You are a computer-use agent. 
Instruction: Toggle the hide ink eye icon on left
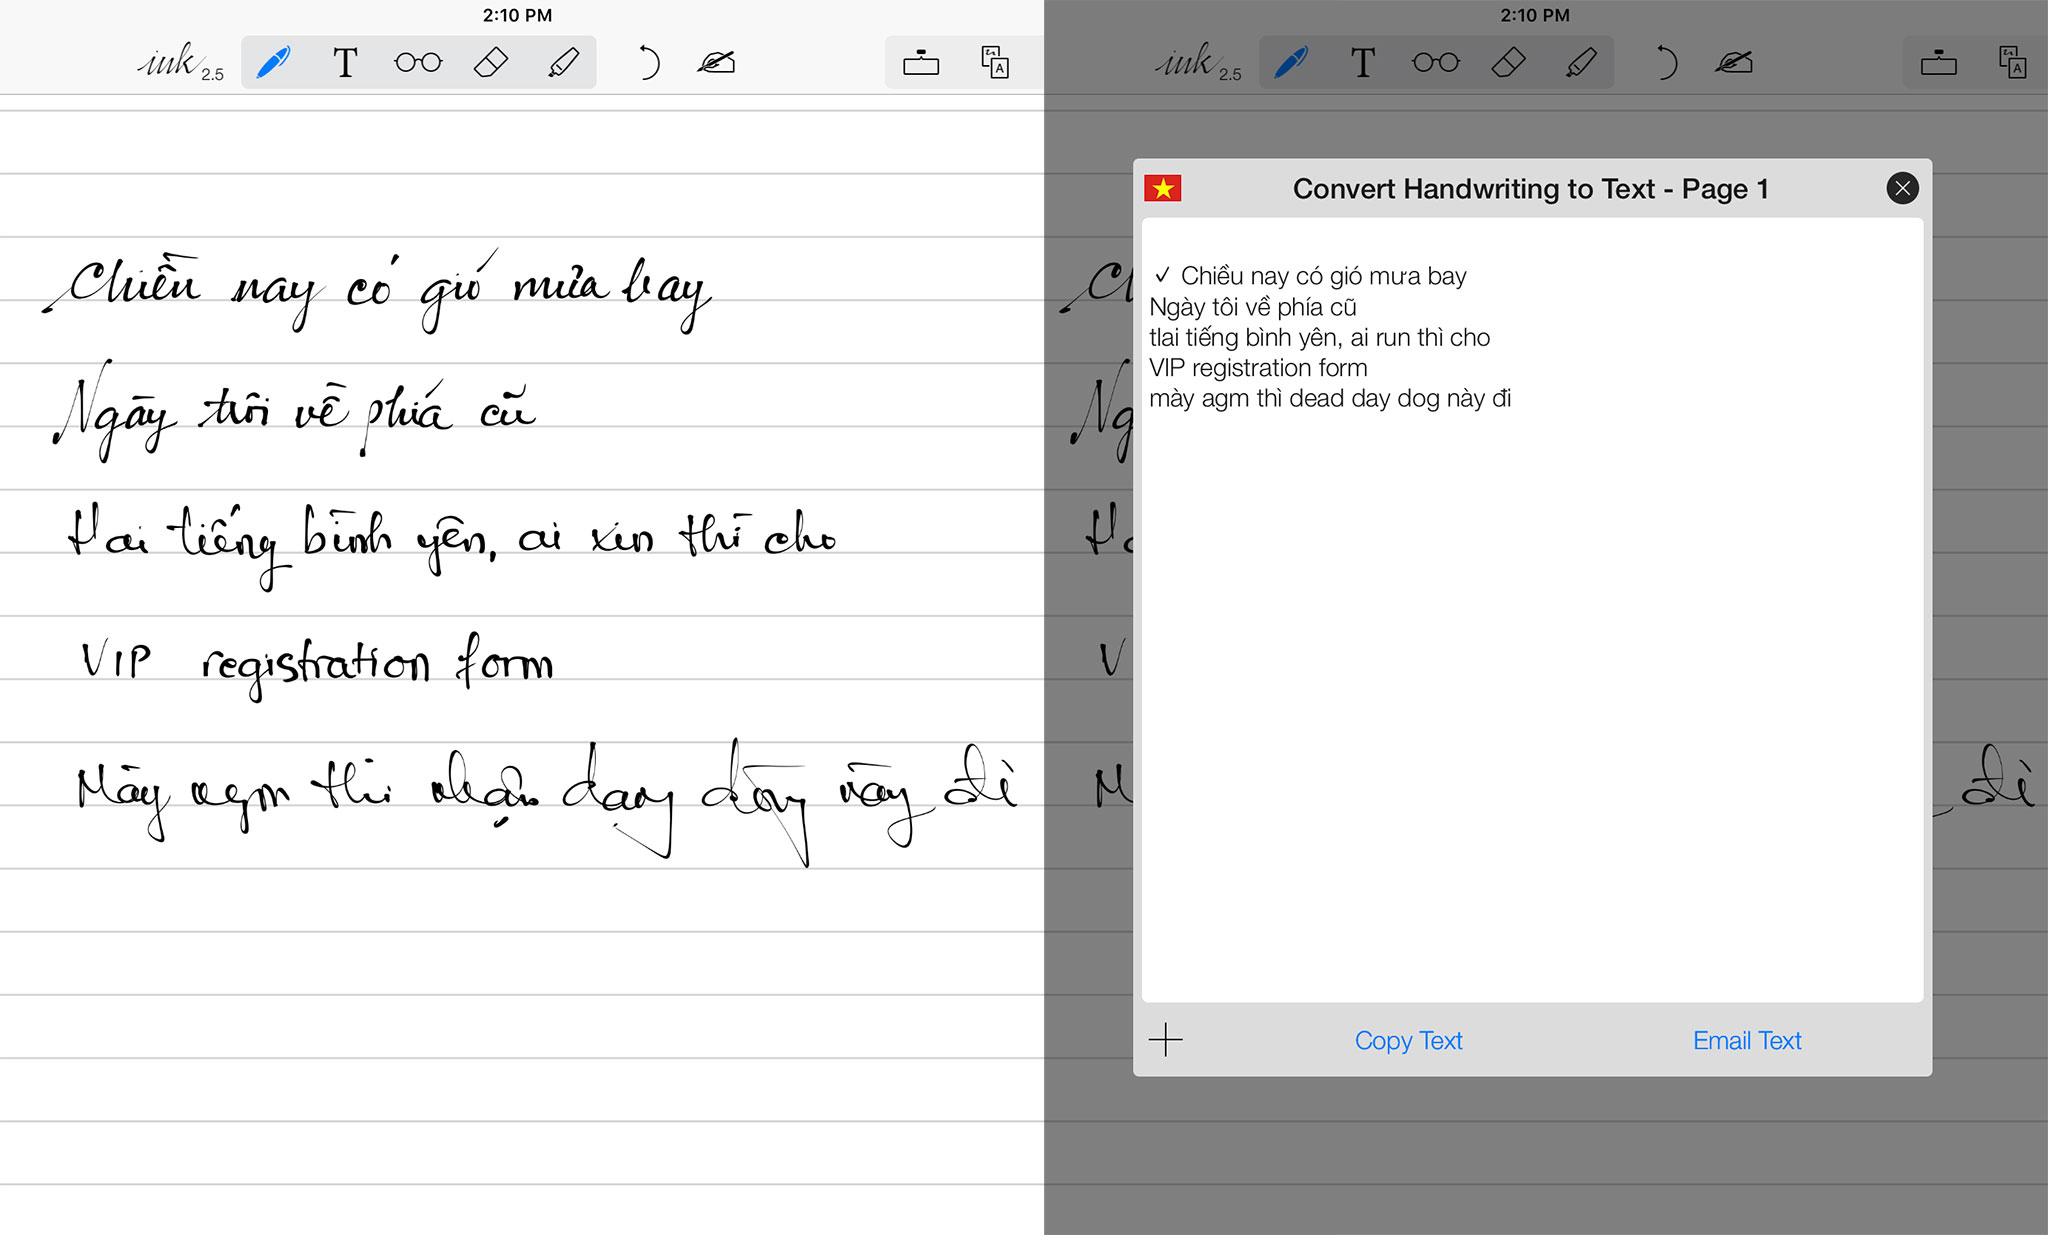[x=716, y=63]
